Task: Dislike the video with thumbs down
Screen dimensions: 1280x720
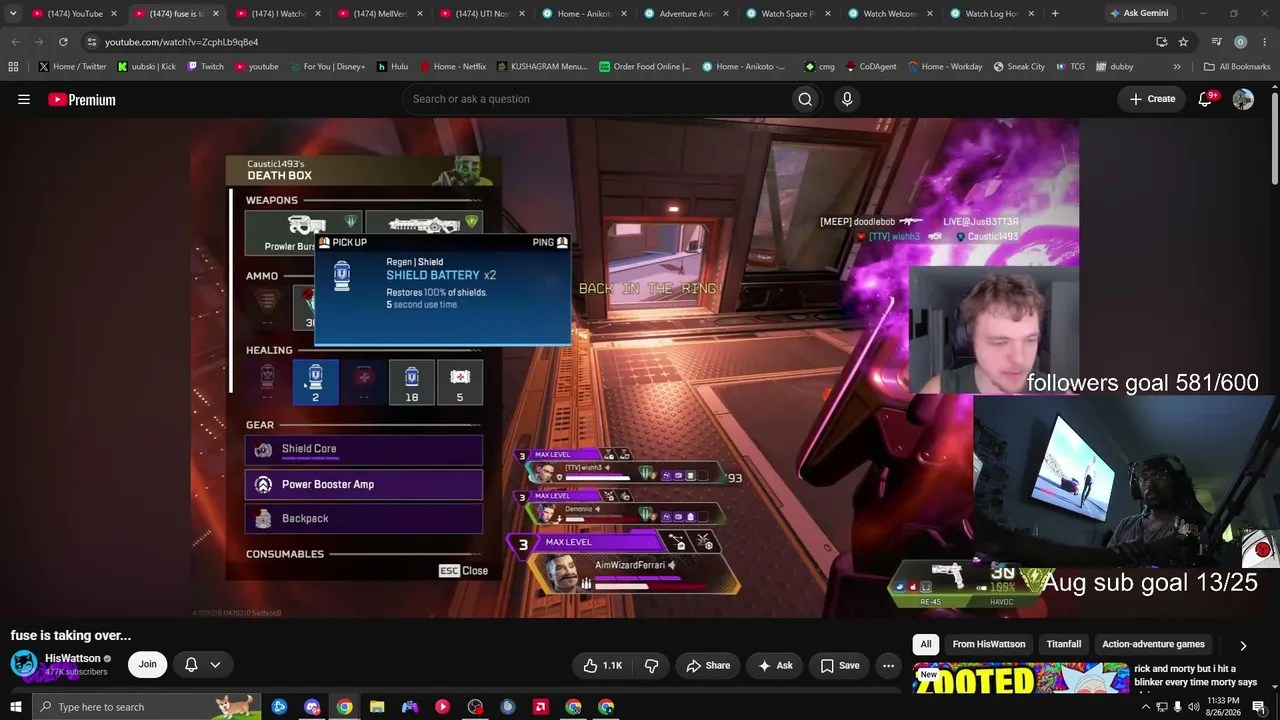Action: [x=651, y=665]
